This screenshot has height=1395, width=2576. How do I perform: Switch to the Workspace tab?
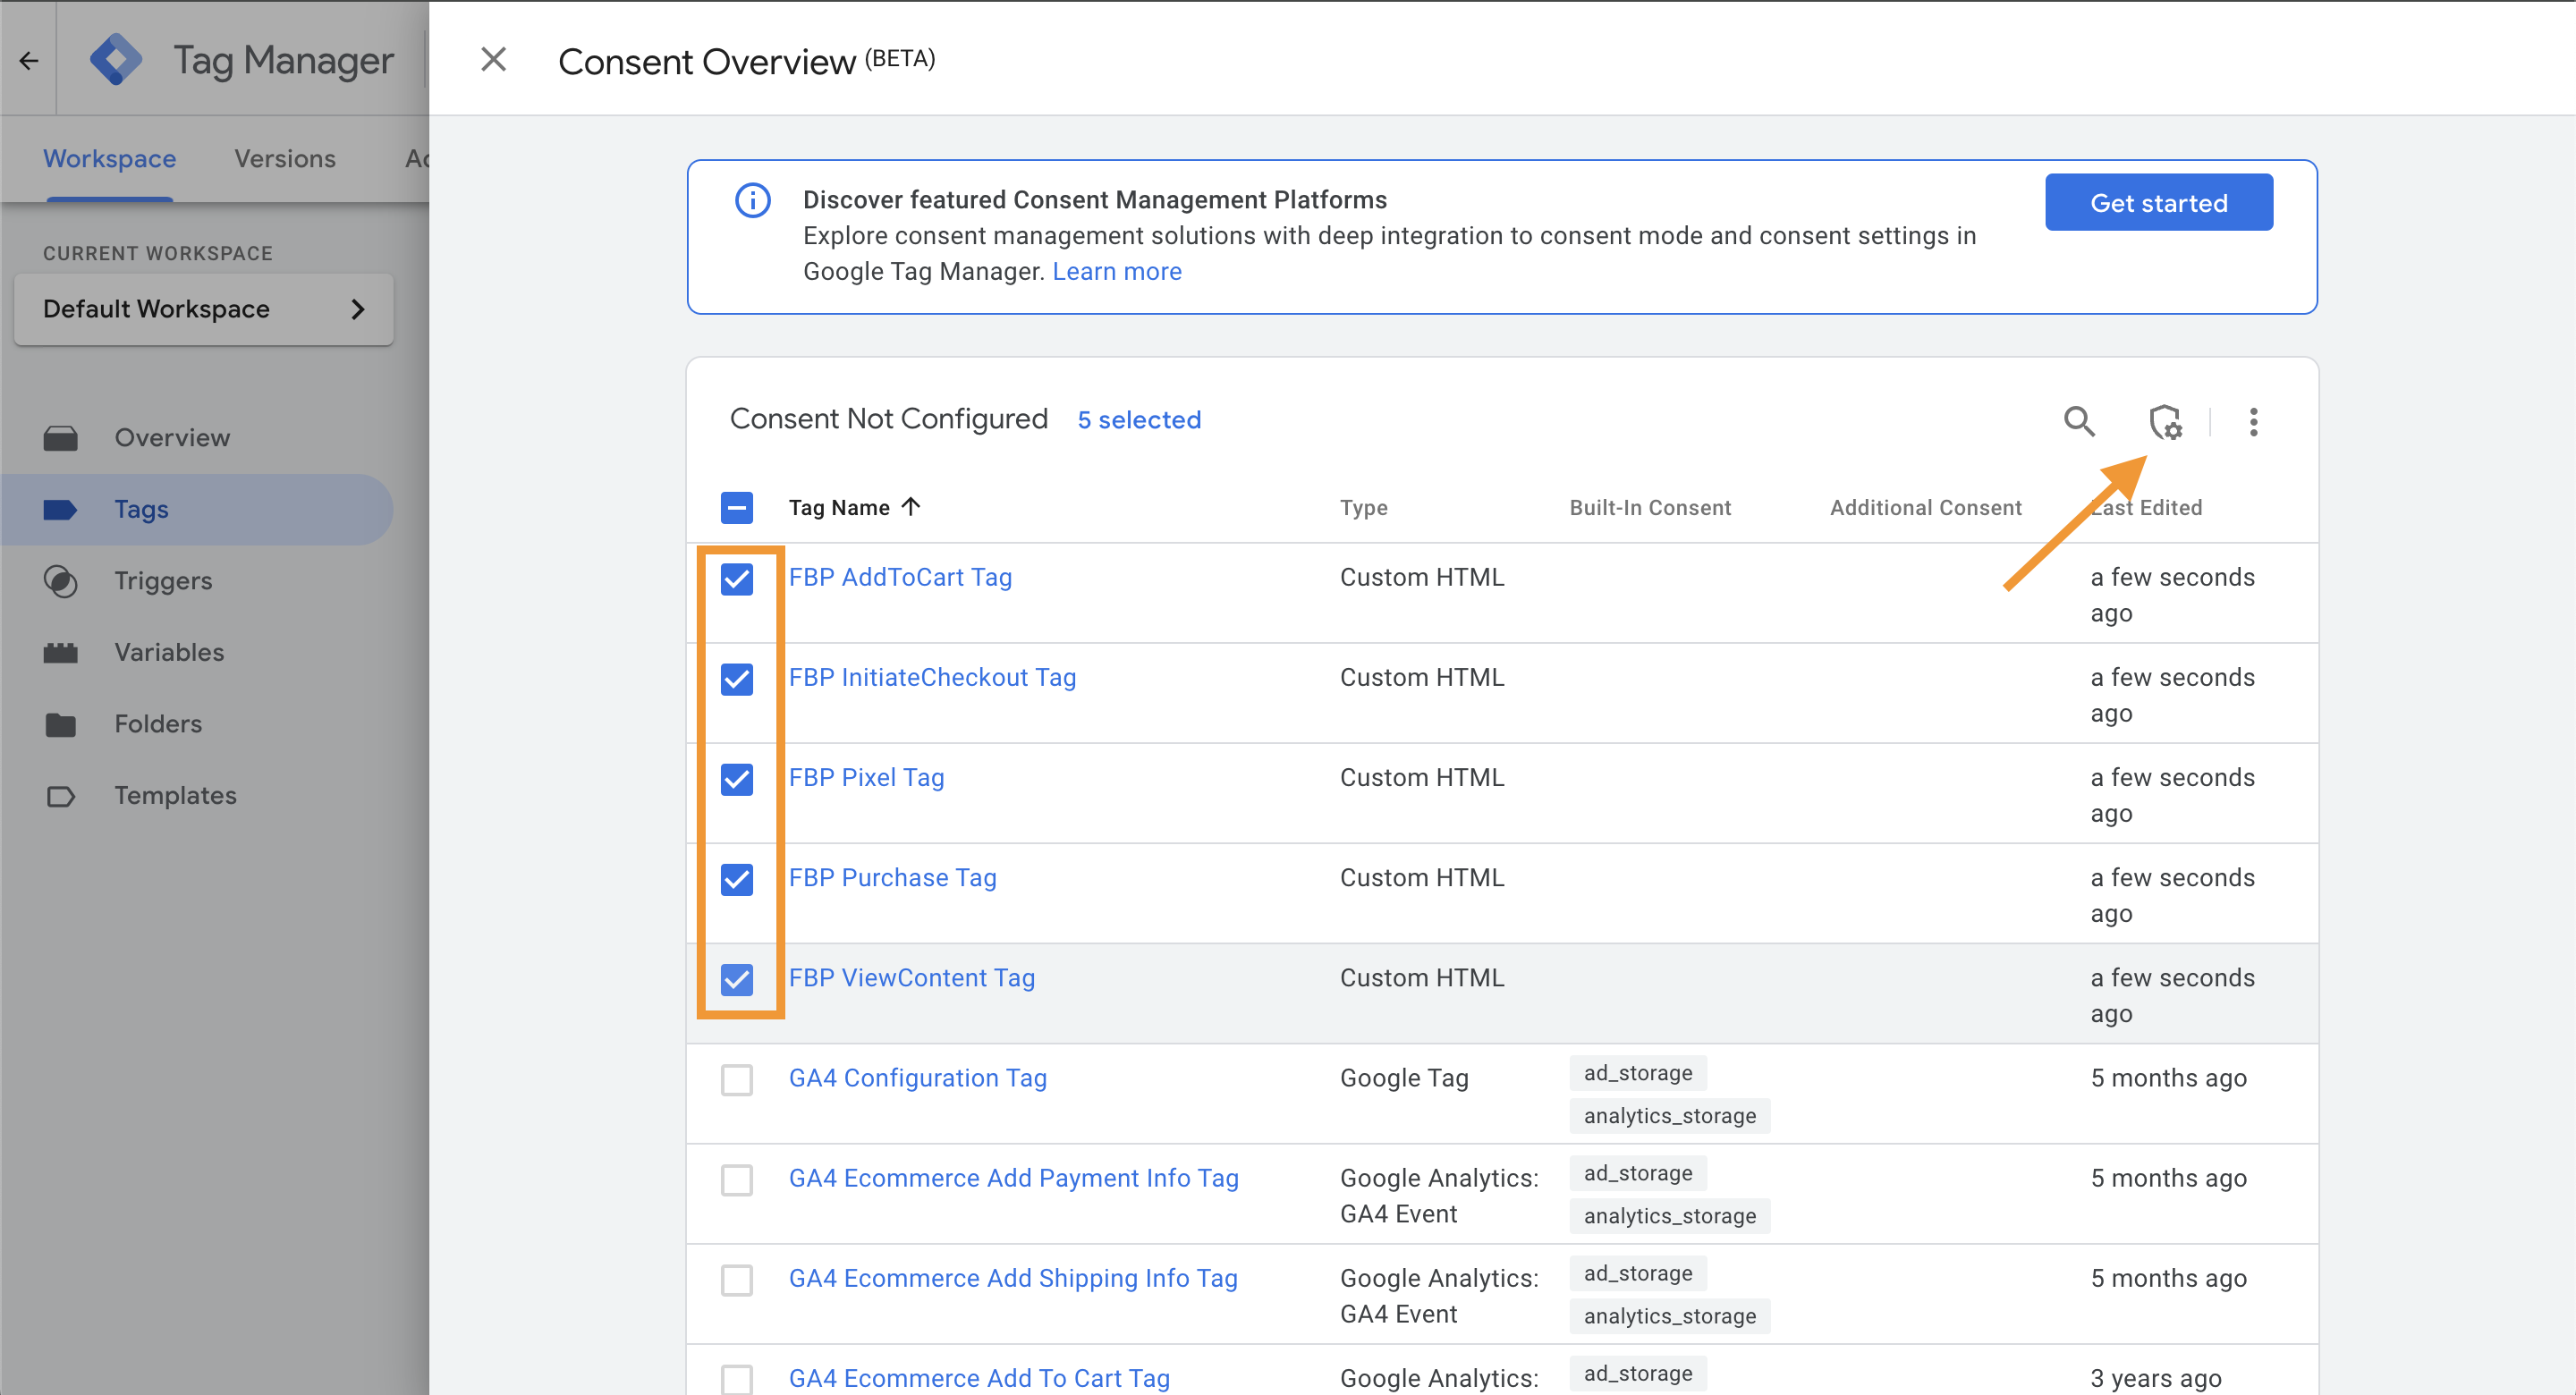click(x=110, y=159)
